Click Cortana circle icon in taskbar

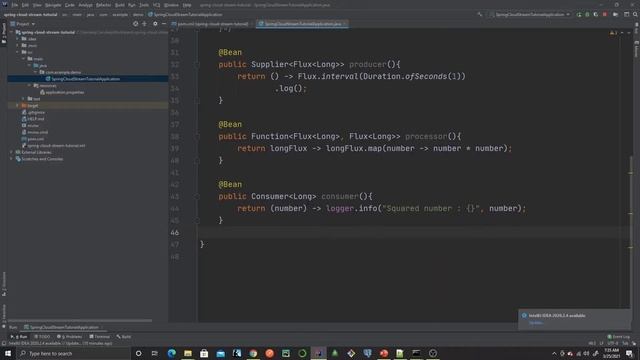[138, 353]
